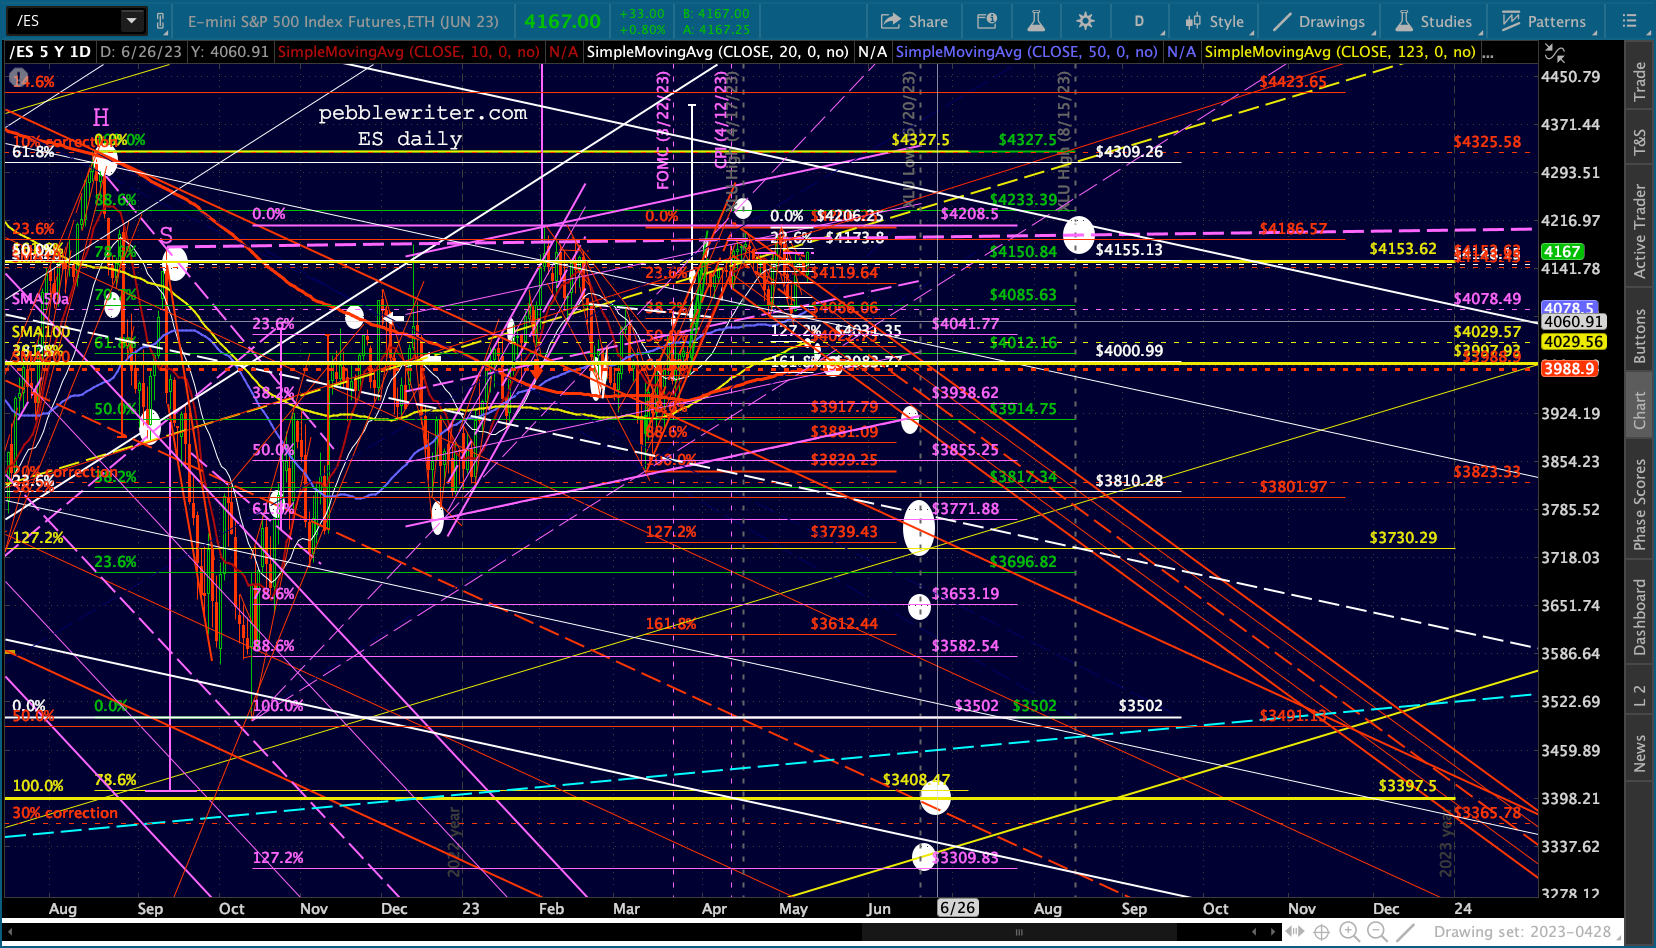Open the Patterns menu
The width and height of the screenshot is (1656, 948).
[1543, 21]
